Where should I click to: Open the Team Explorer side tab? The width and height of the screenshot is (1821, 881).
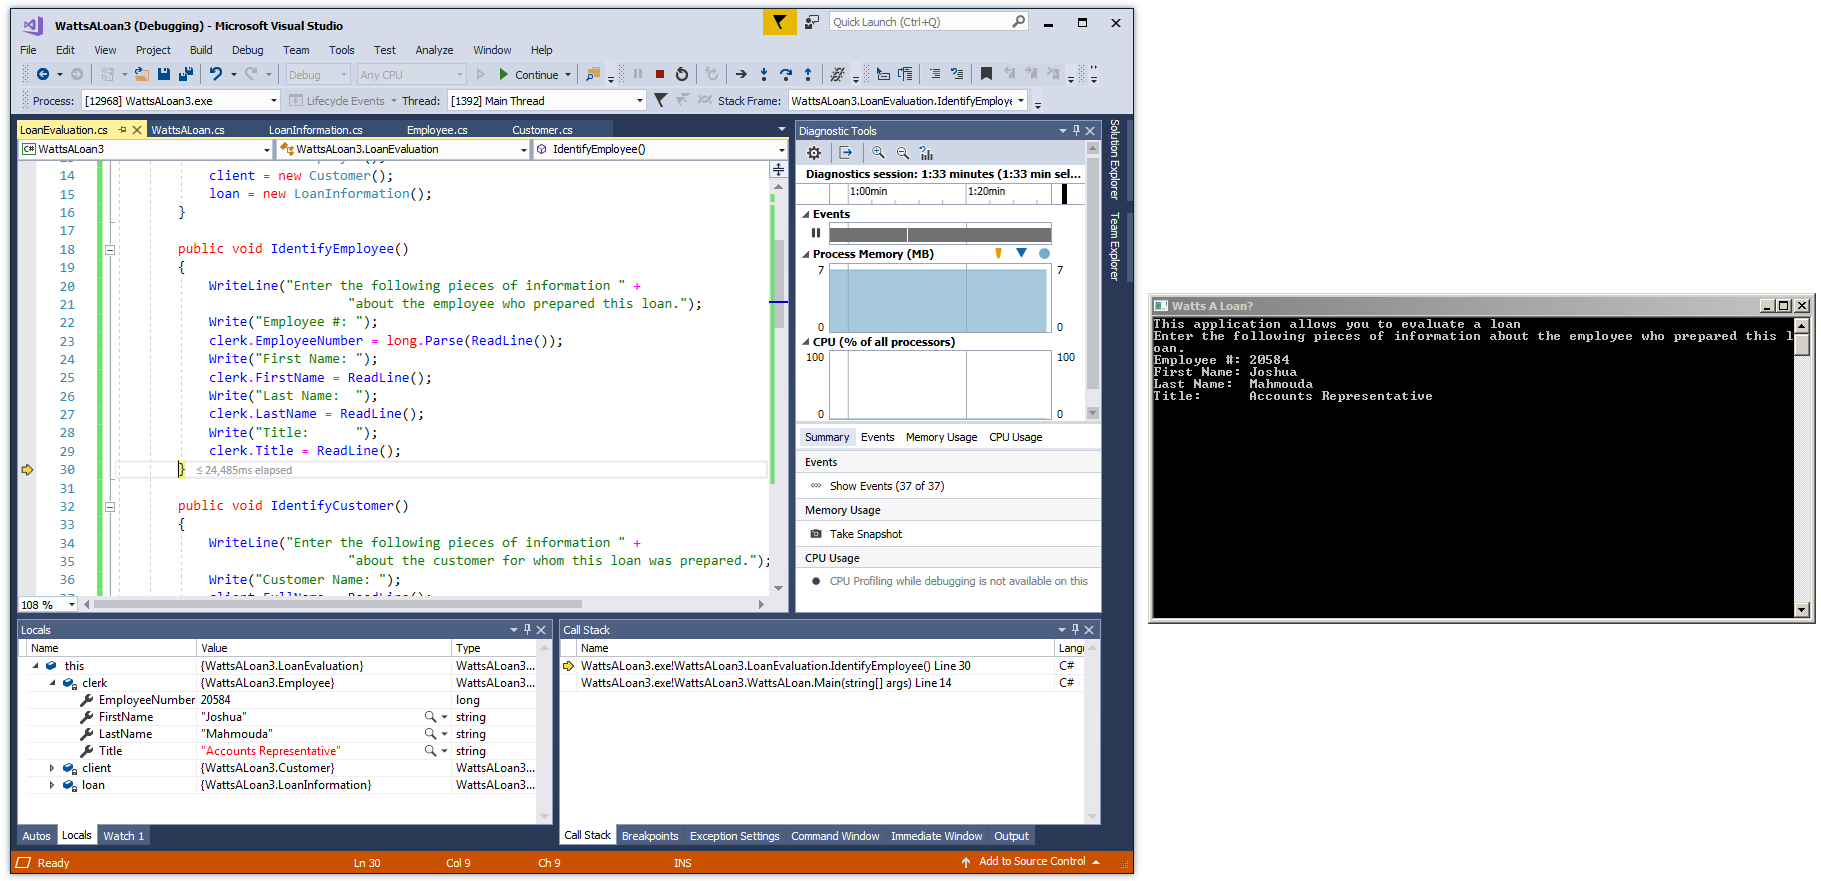pyautogui.click(x=1114, y=246)
